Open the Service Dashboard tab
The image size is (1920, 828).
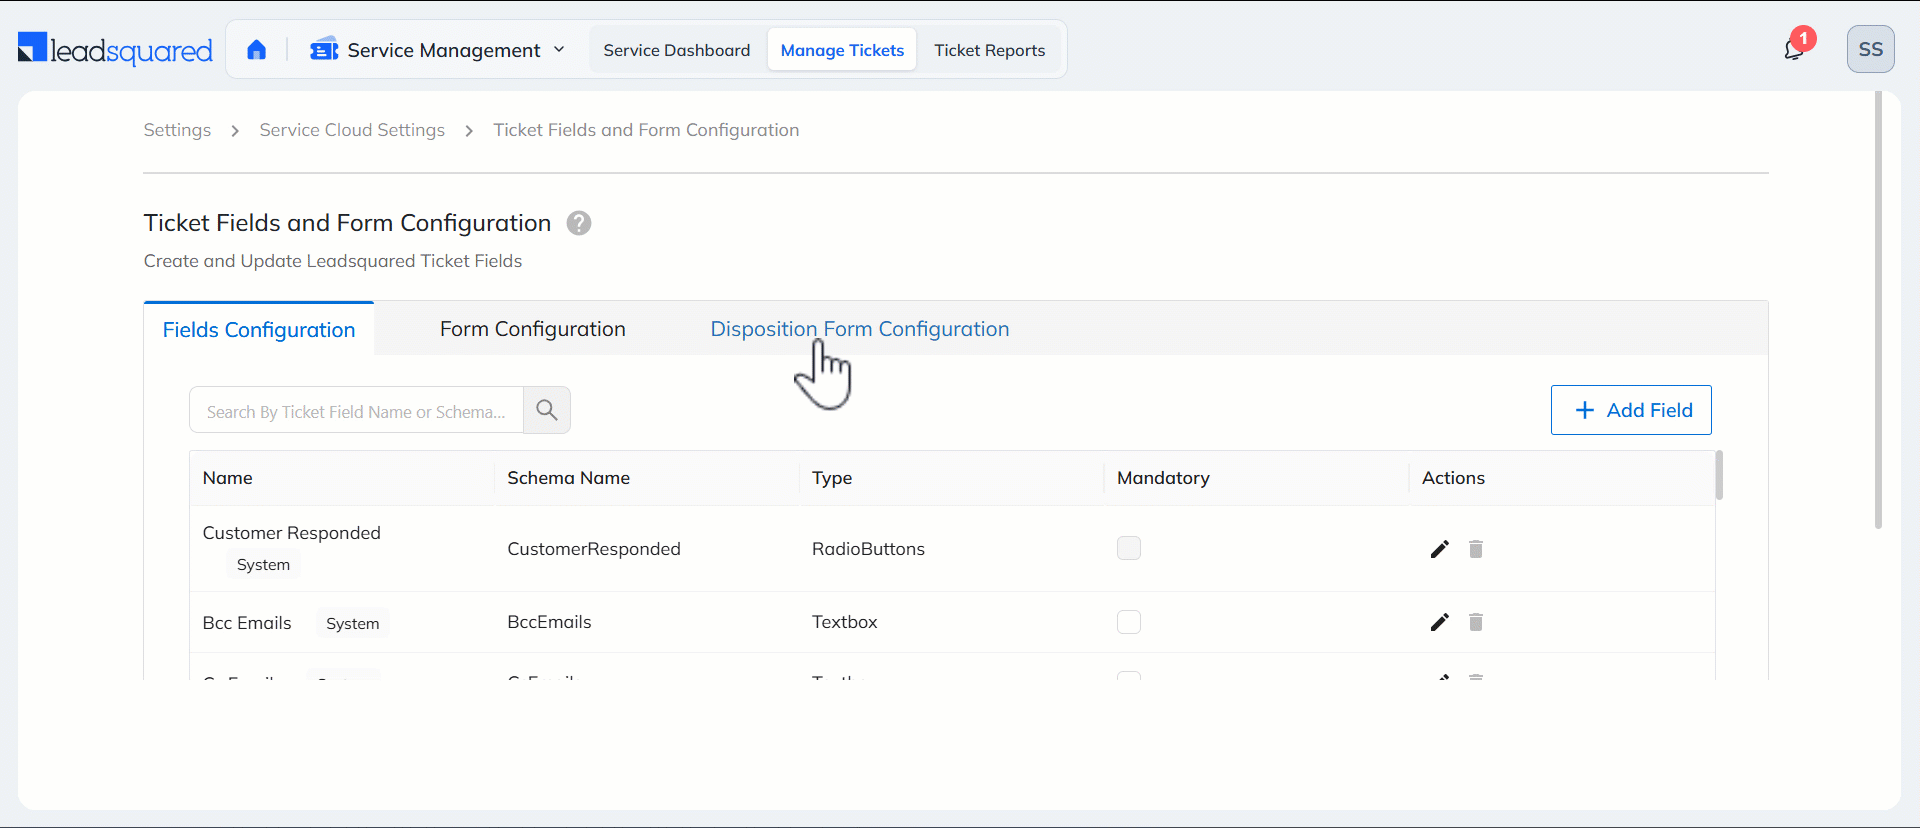(x=677, y=50)
